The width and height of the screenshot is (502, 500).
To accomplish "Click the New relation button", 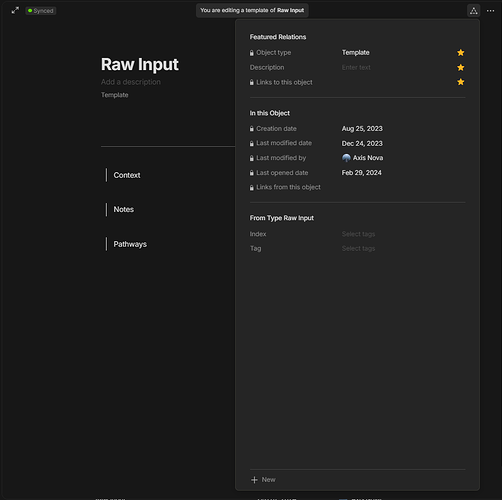I will pos(263,480).
